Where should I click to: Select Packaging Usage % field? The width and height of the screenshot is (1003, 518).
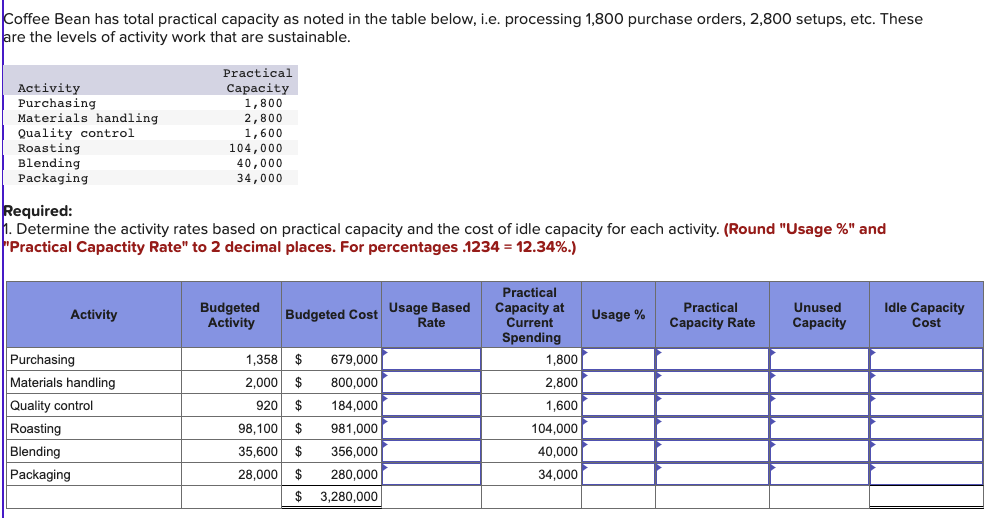(619, 475)
